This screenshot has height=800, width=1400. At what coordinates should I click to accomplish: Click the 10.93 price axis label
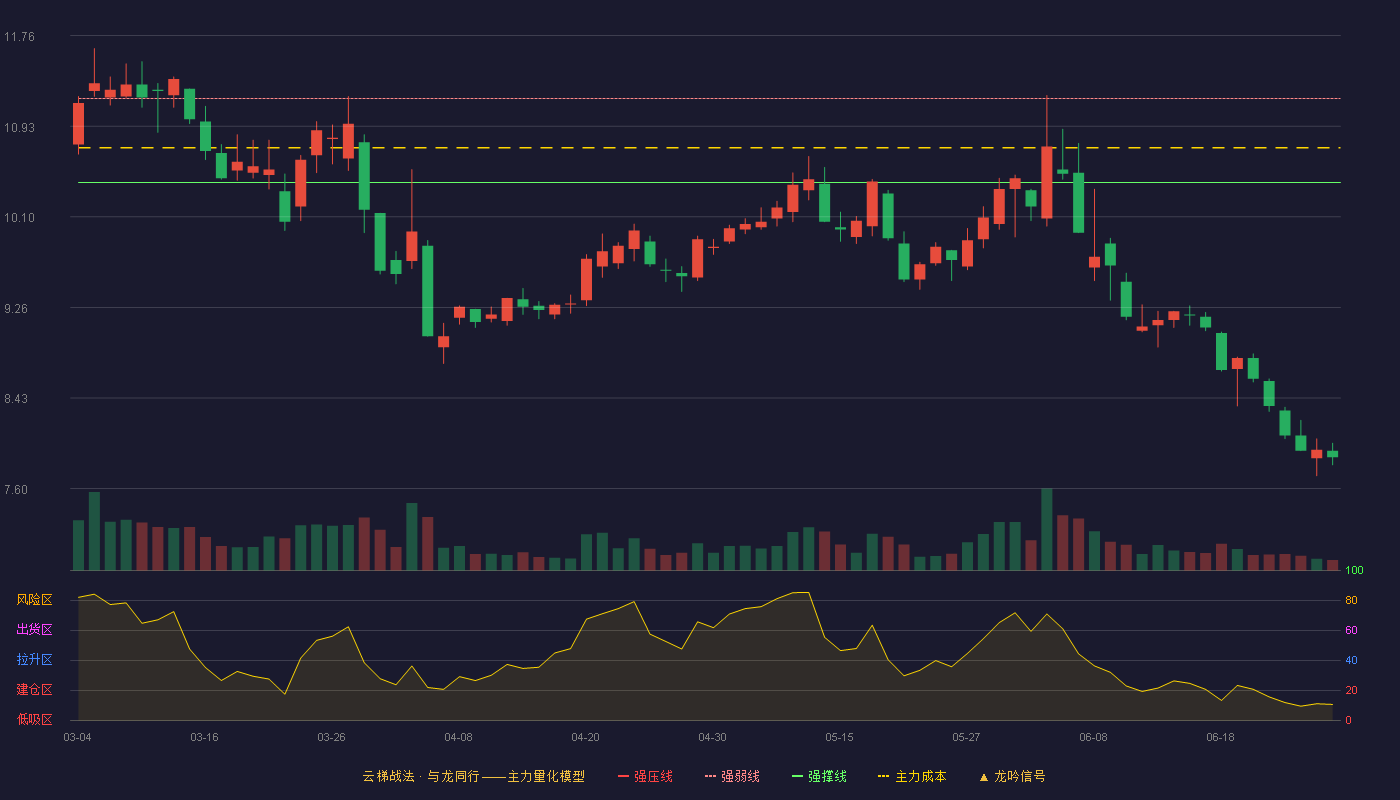coord(19,127)
